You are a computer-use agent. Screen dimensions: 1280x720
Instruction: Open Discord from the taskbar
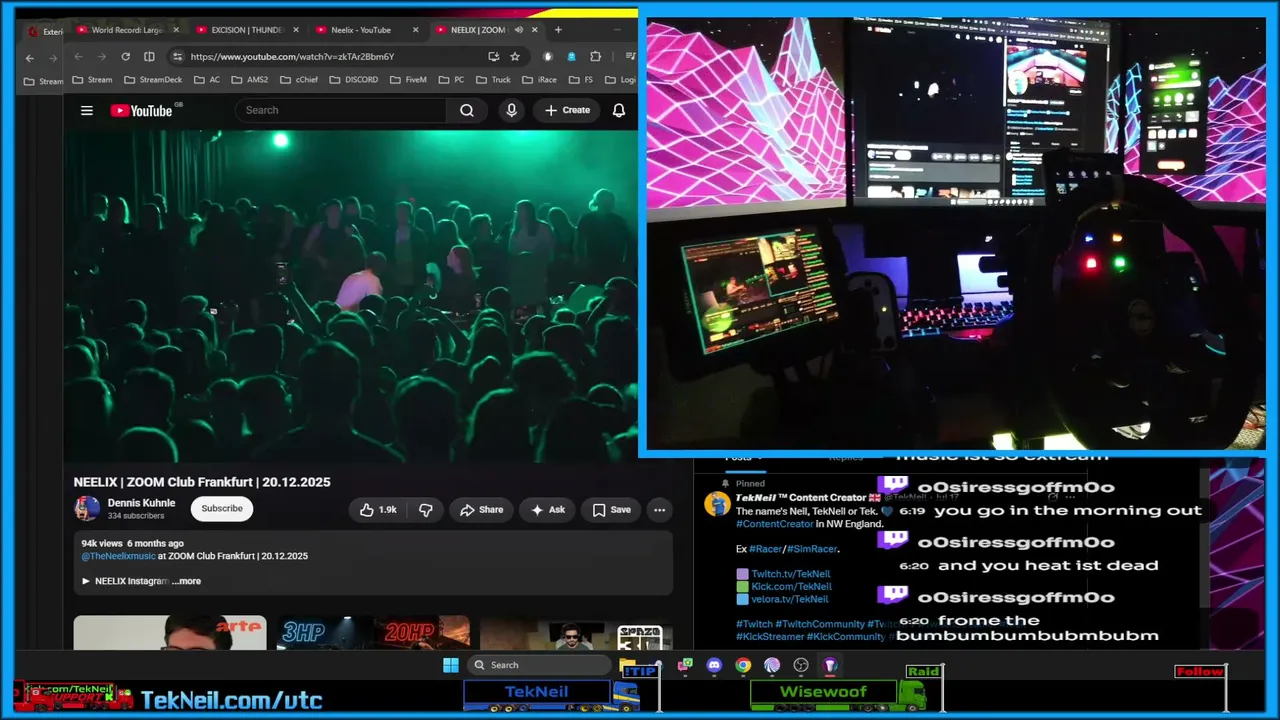pyautogui.click(x=714, y=665)
